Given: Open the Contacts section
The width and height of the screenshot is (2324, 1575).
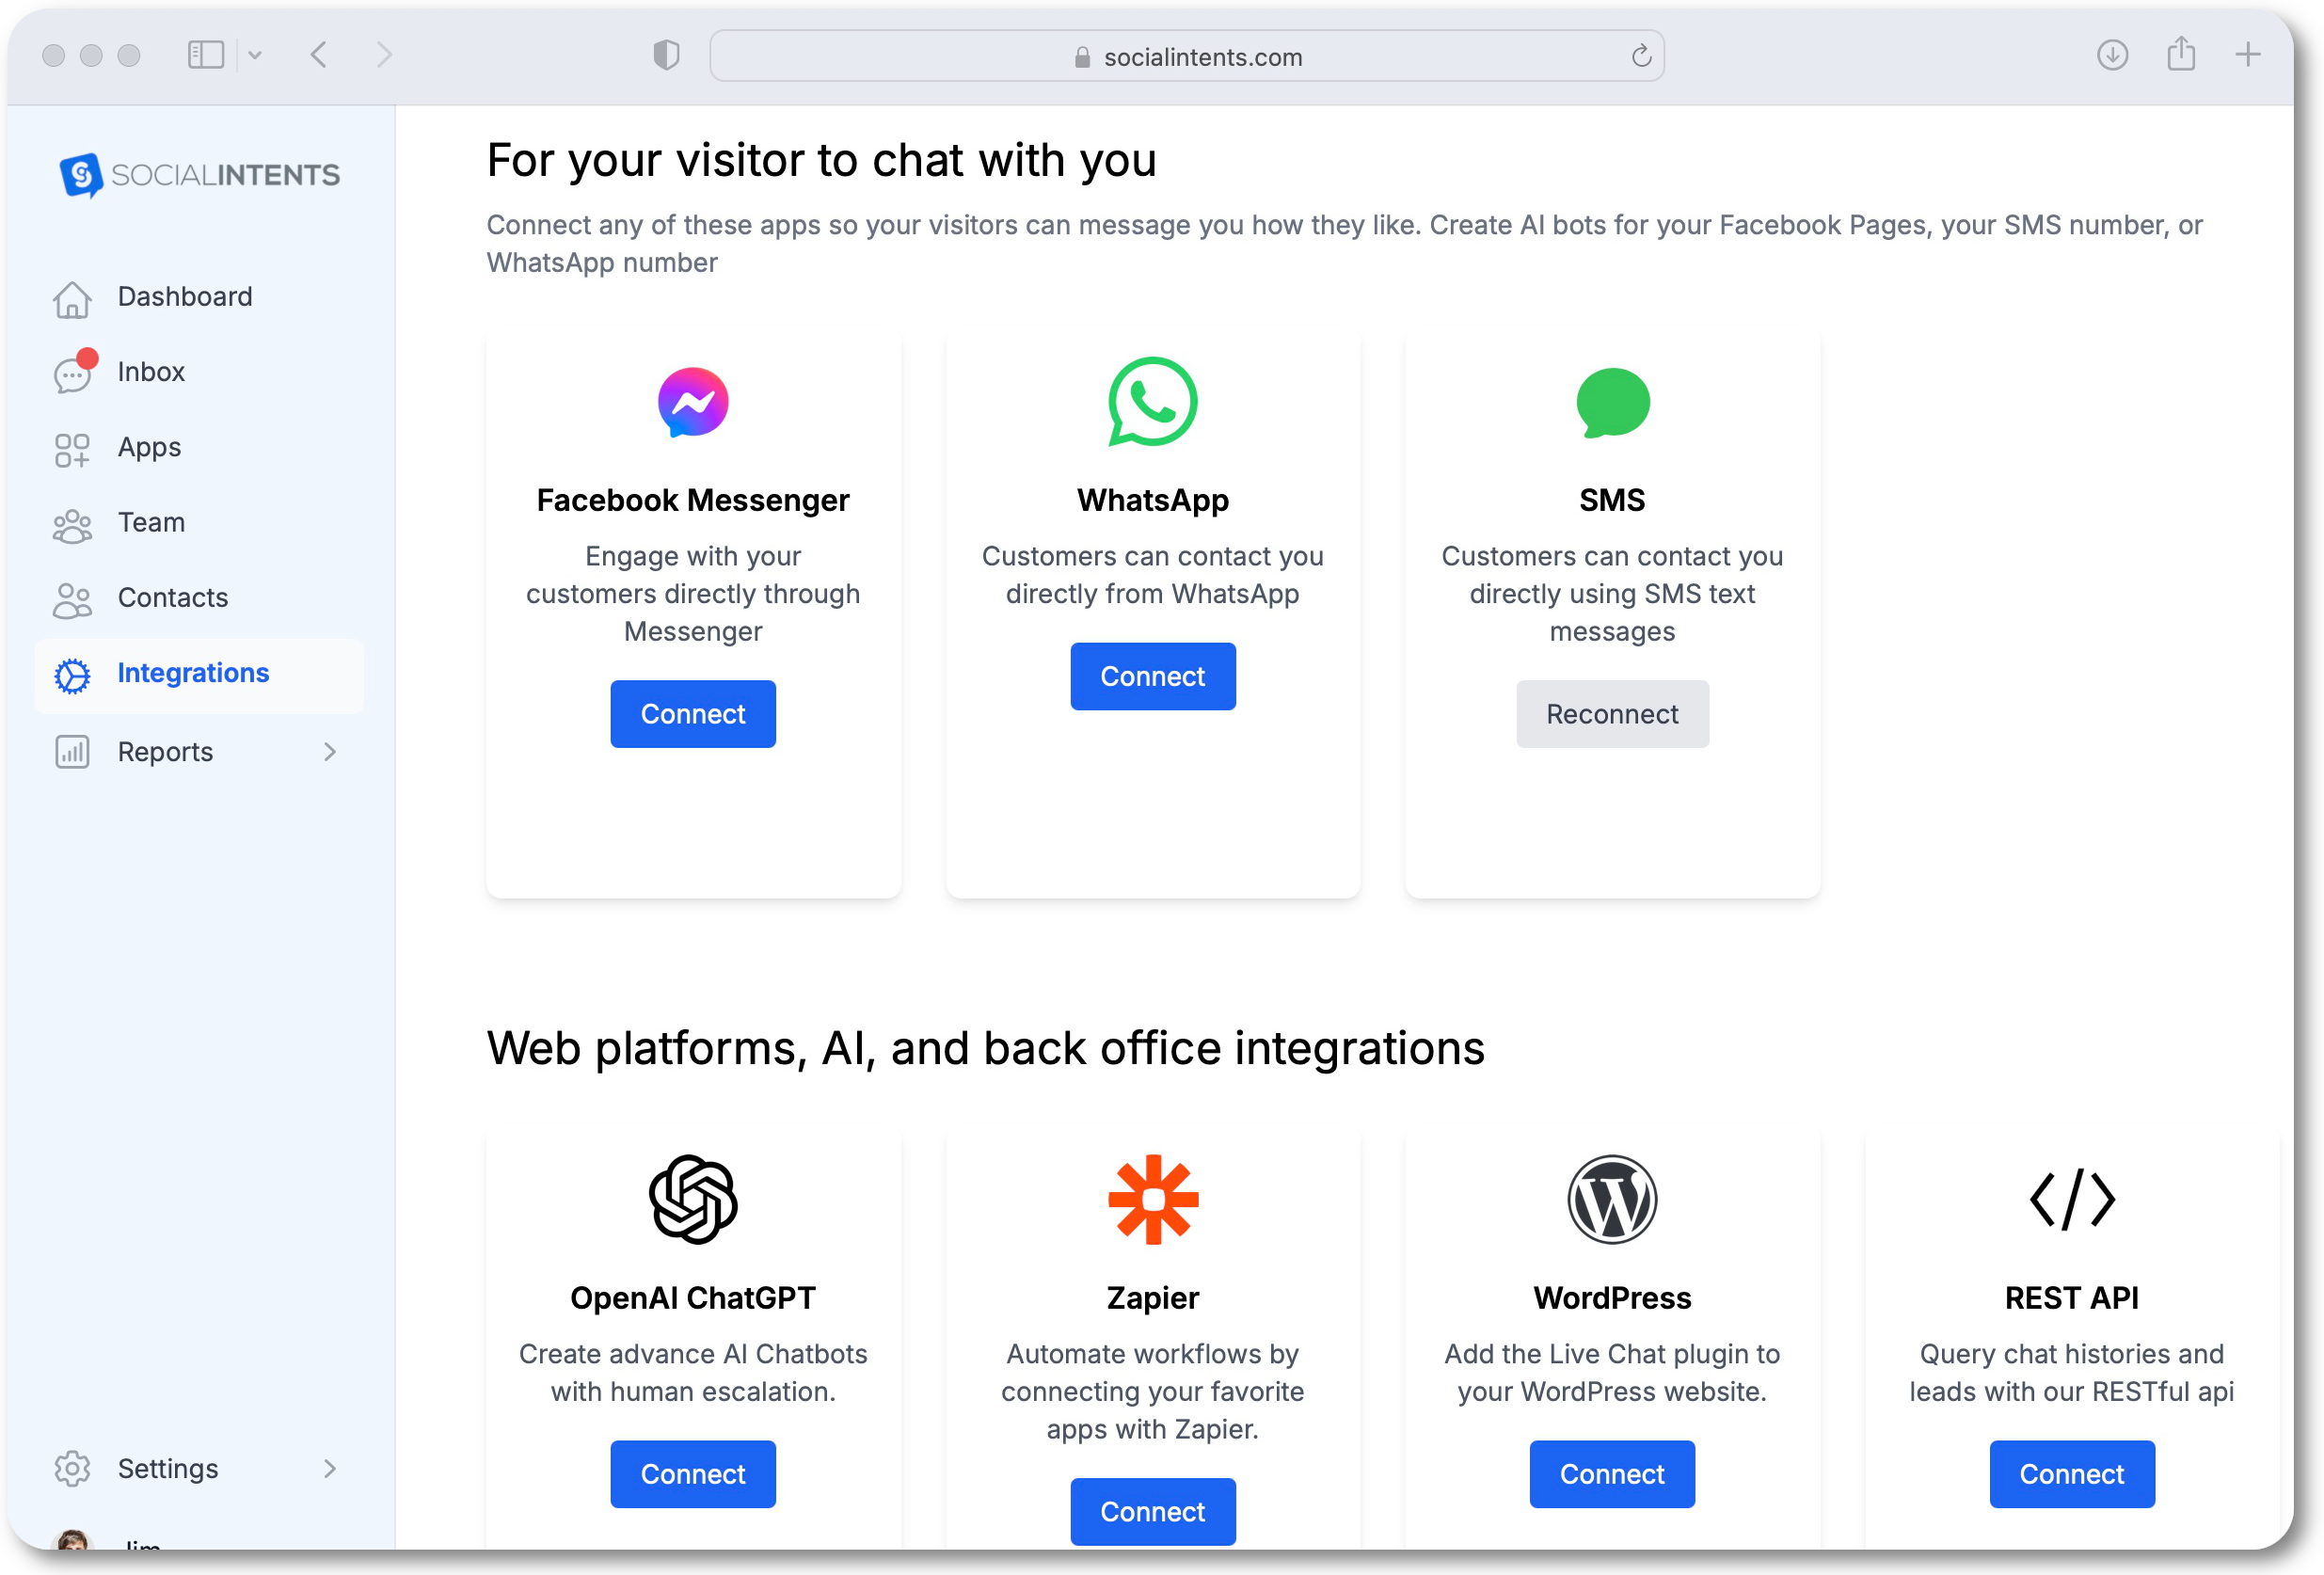Looking at the screenshot, I should [174, 597].
